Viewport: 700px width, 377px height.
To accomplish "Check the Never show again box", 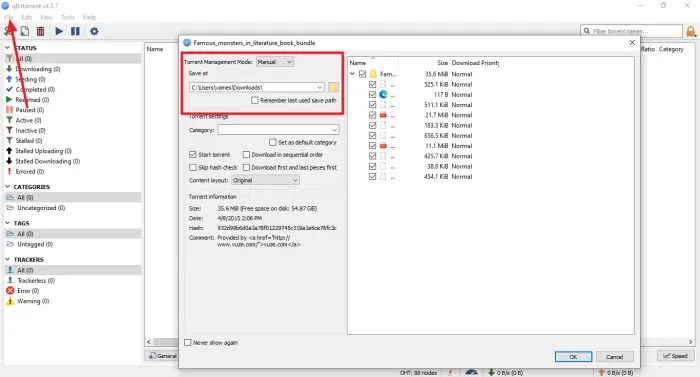I will [188, 343].
